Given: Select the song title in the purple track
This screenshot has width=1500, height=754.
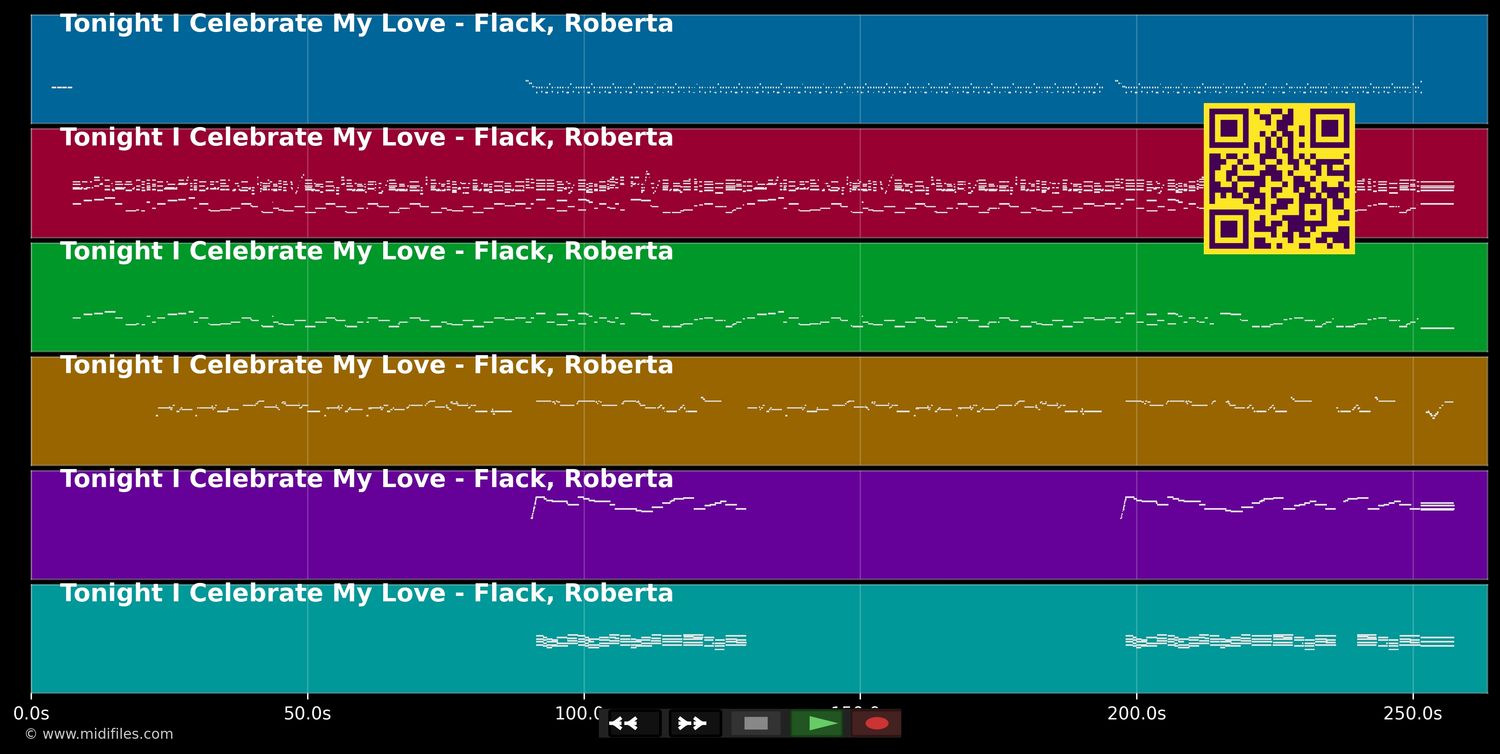Looking at the screenshot, I should pos(367,479).
